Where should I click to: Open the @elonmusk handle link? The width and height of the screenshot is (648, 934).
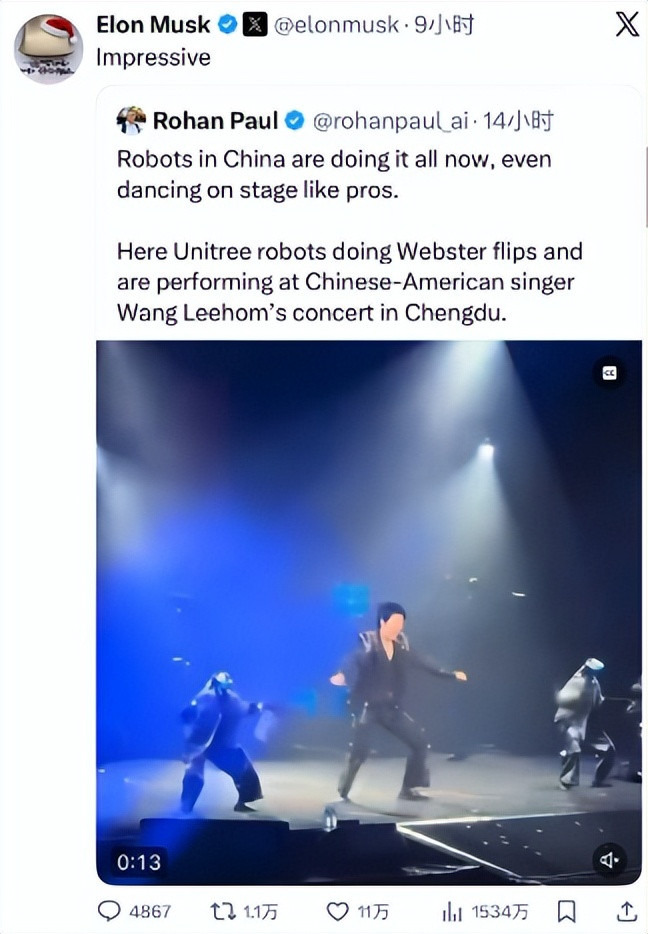pyautogui.click(x=337, y=24)
